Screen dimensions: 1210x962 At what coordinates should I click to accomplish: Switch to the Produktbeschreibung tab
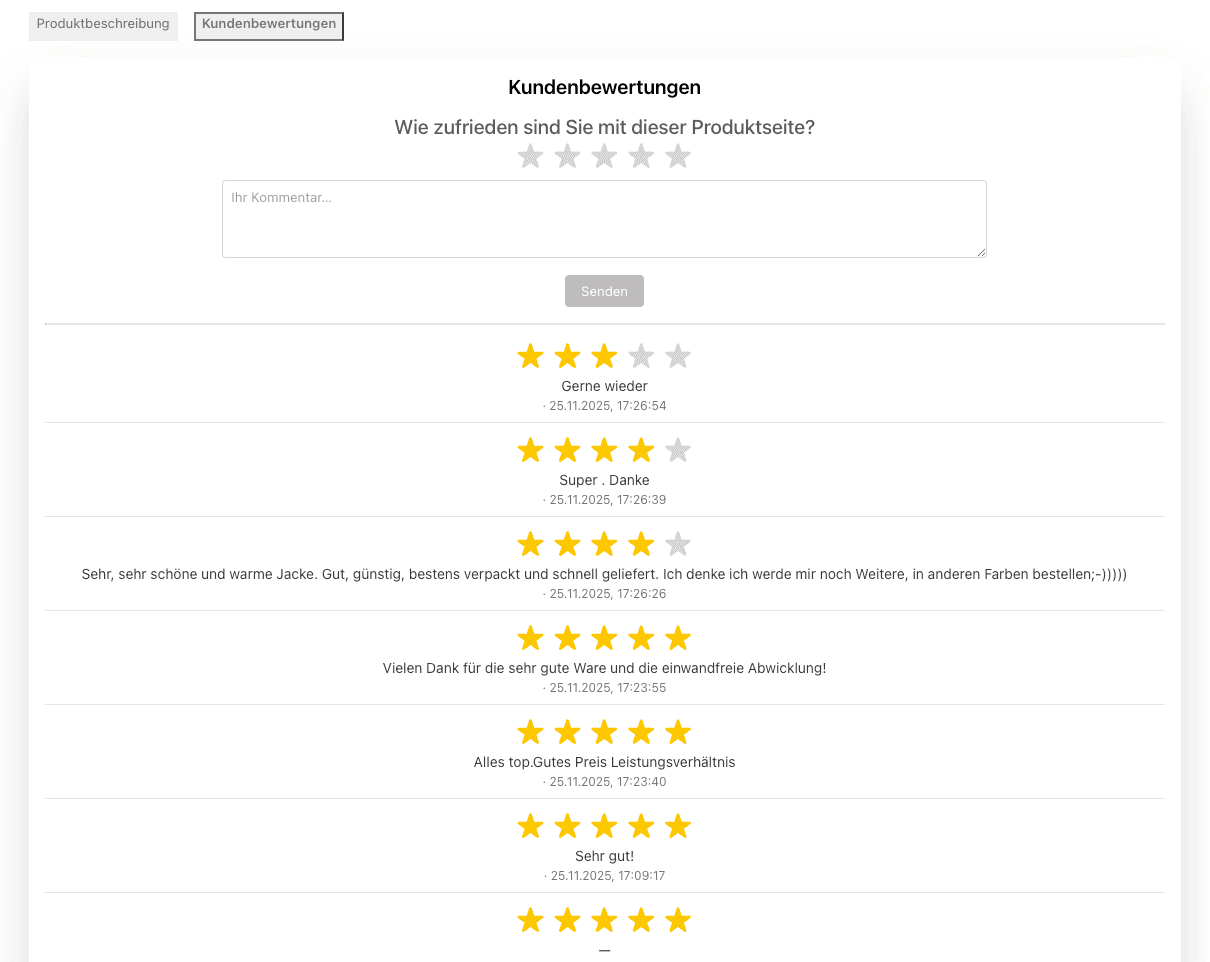pos(103,25)
